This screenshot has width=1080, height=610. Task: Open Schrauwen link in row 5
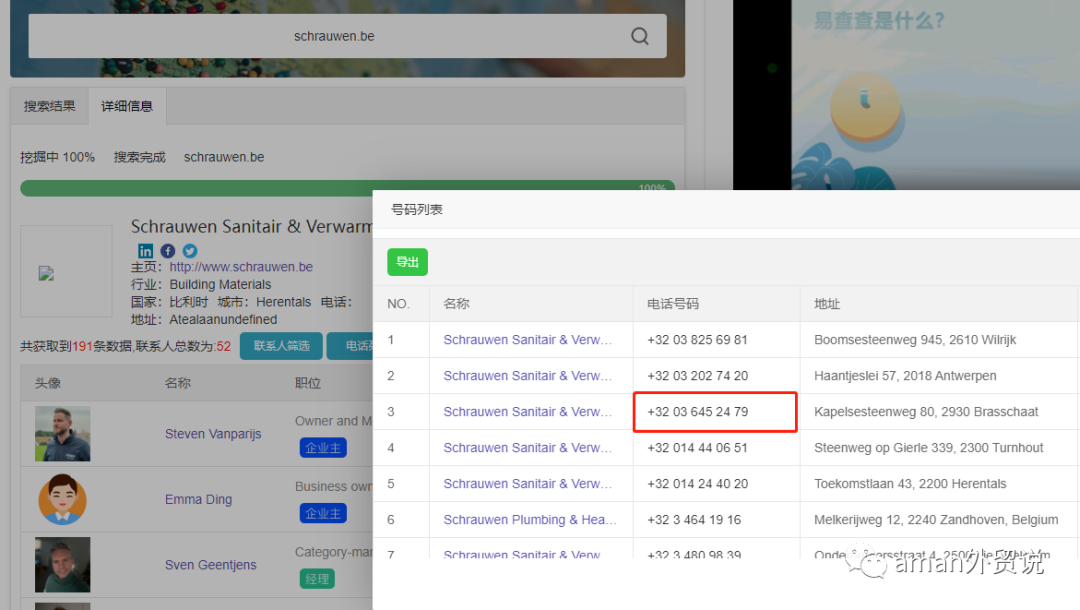(528, 483)
